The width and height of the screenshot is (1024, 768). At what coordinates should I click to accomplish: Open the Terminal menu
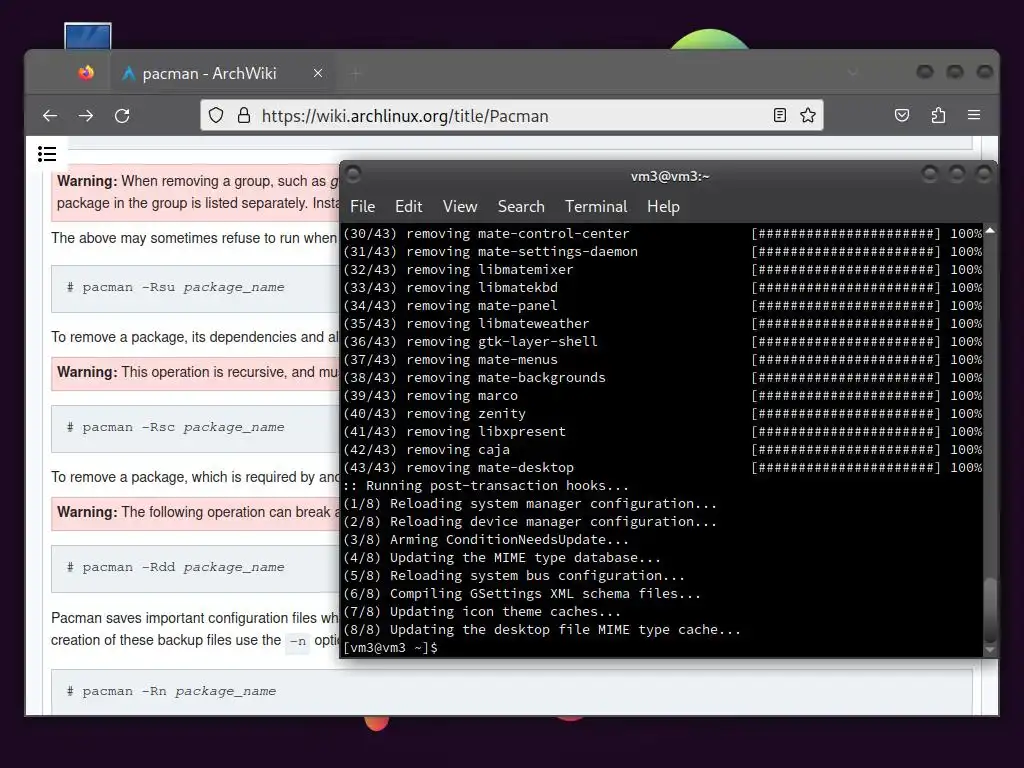click(596, 206)
